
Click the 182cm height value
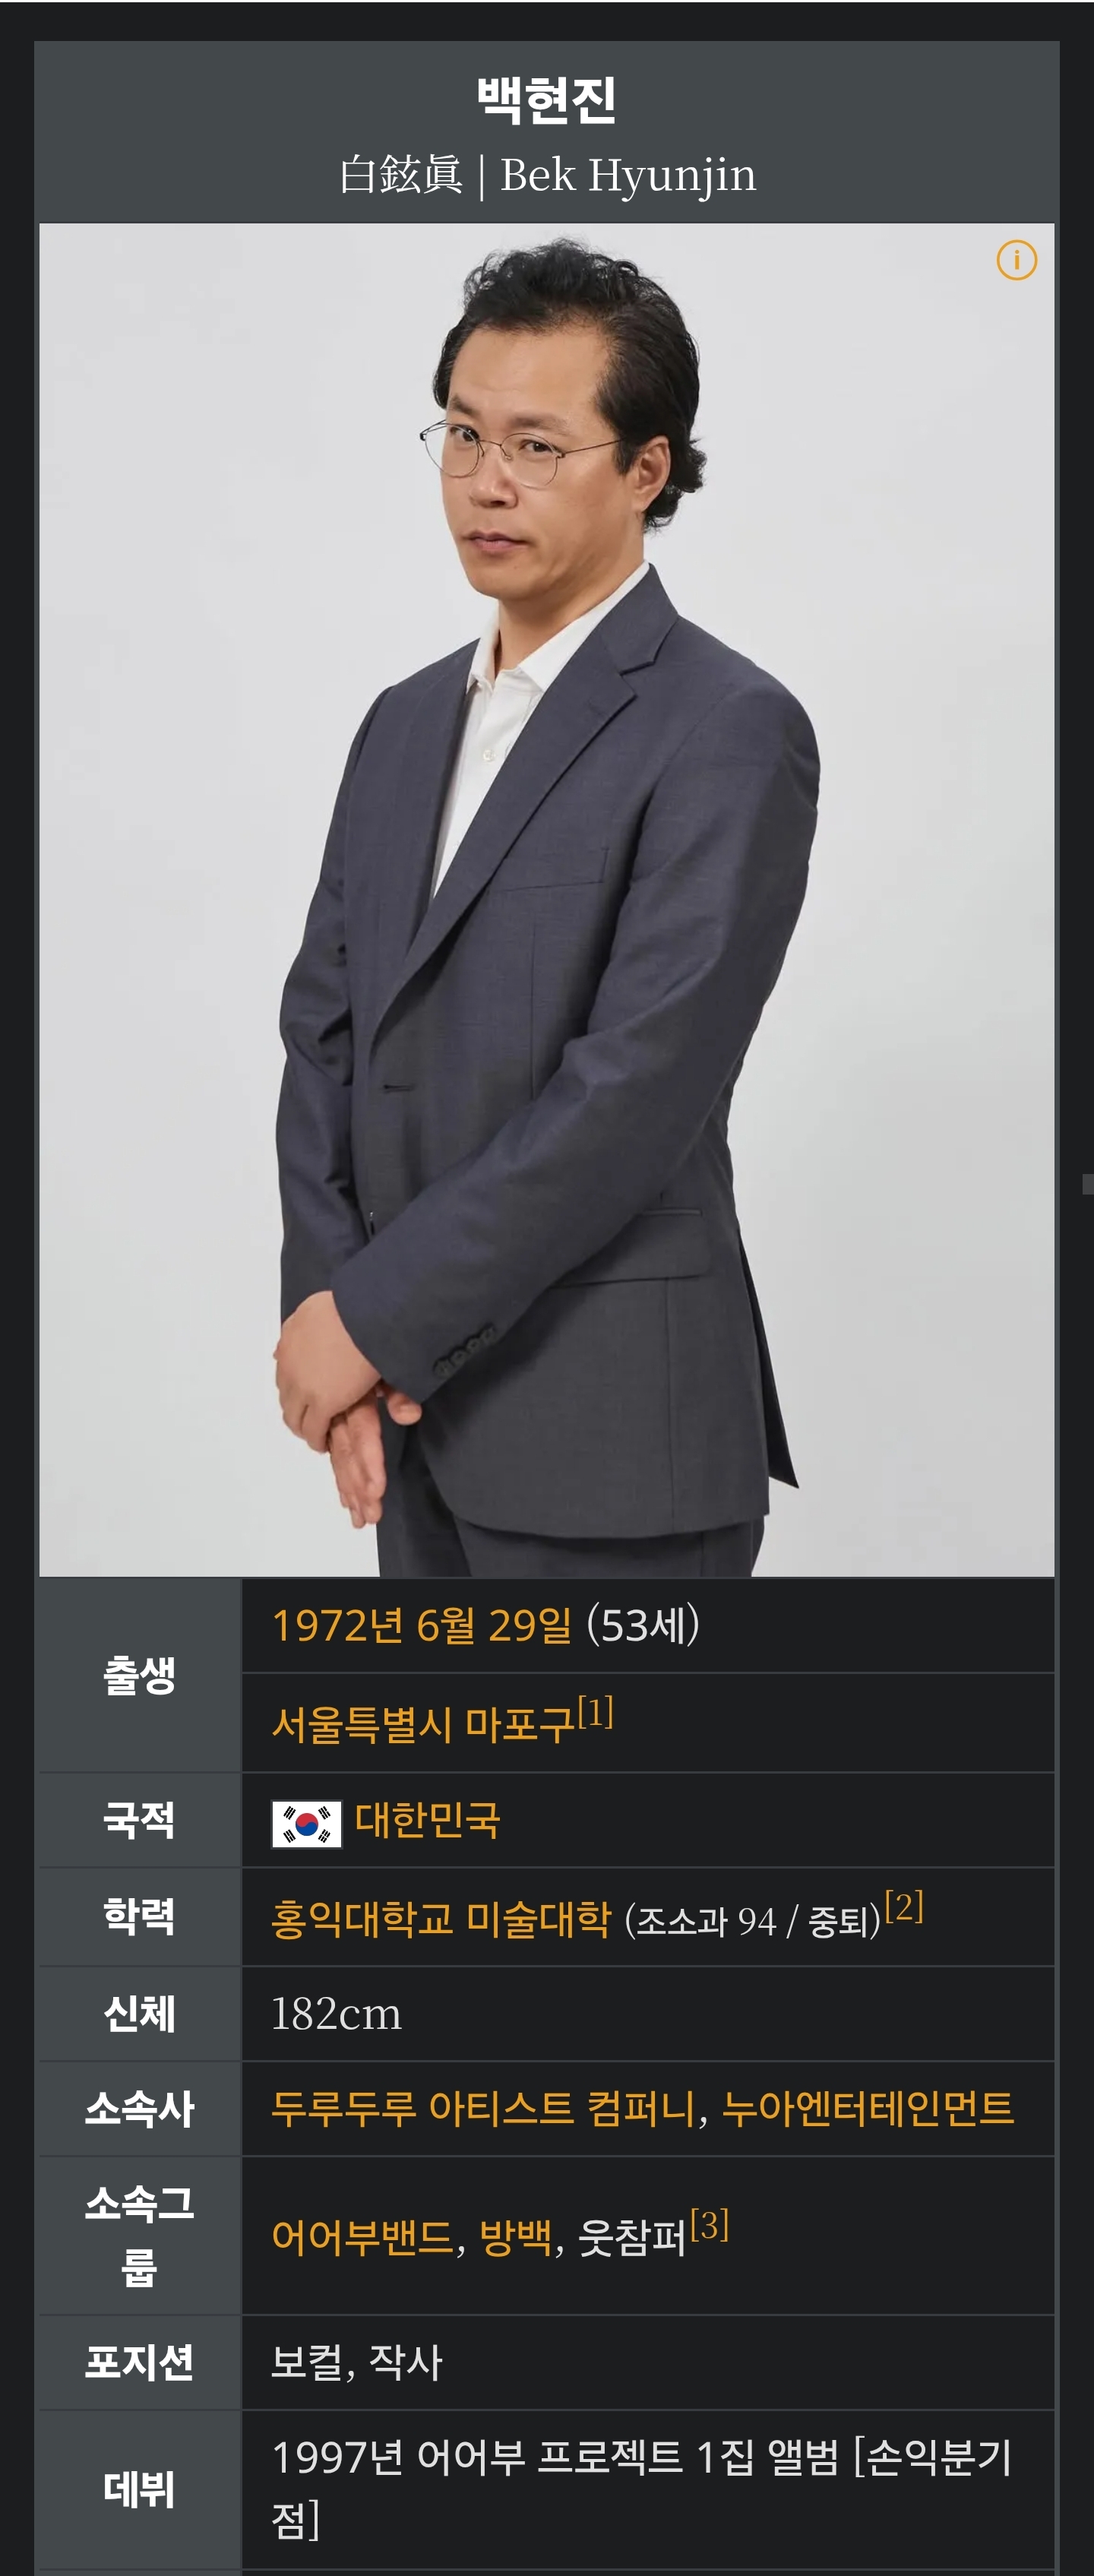tap(337, 2014)
